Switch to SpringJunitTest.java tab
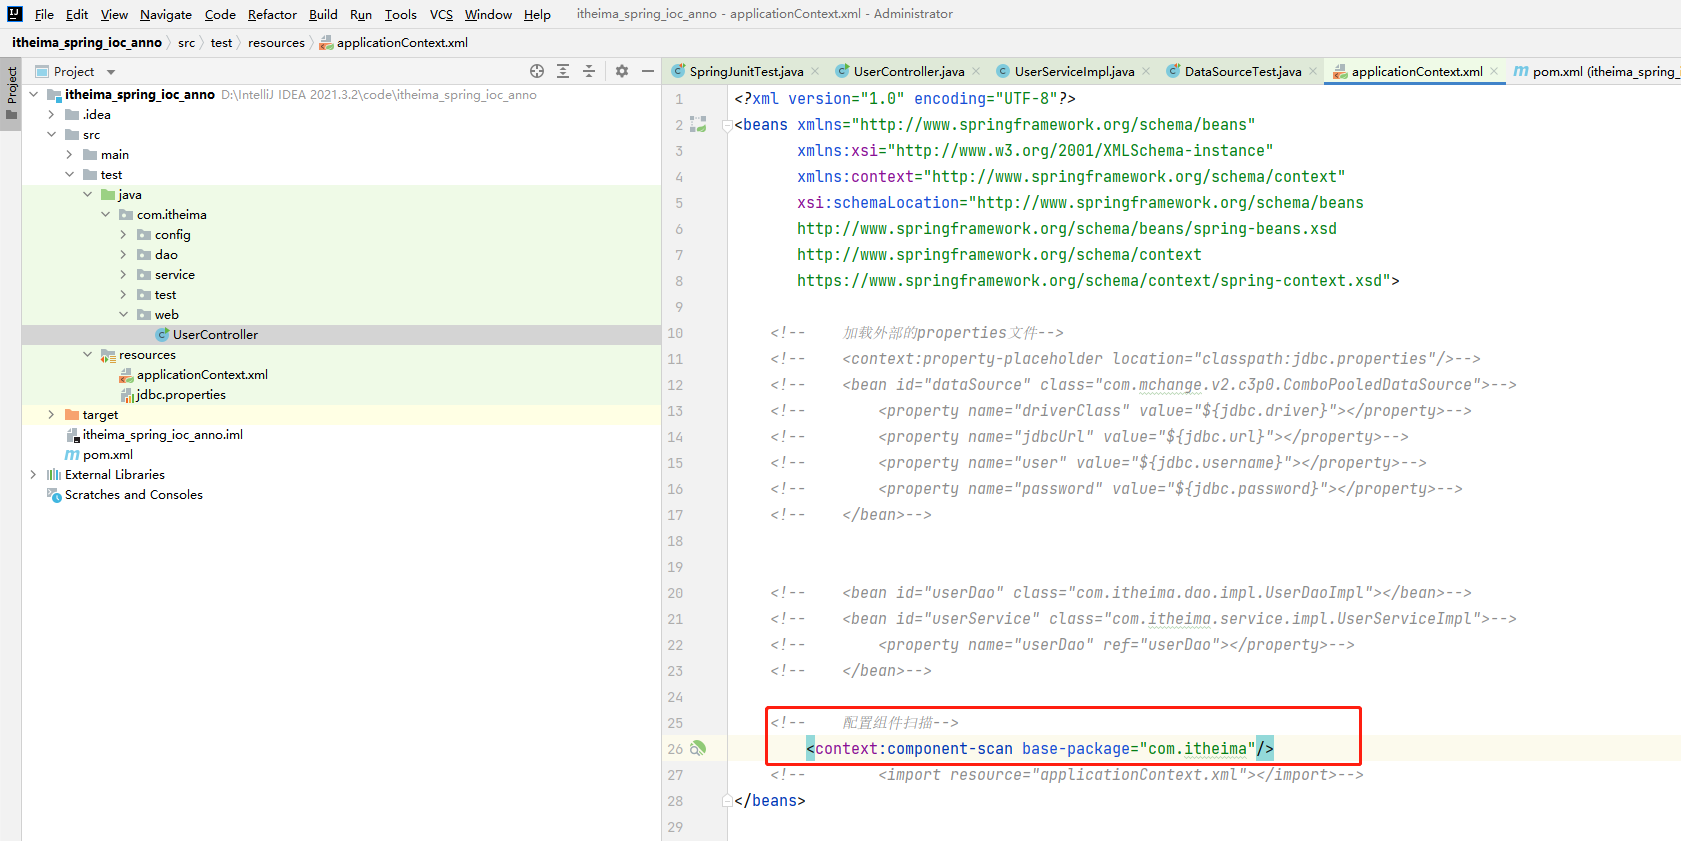 (746, 71)
